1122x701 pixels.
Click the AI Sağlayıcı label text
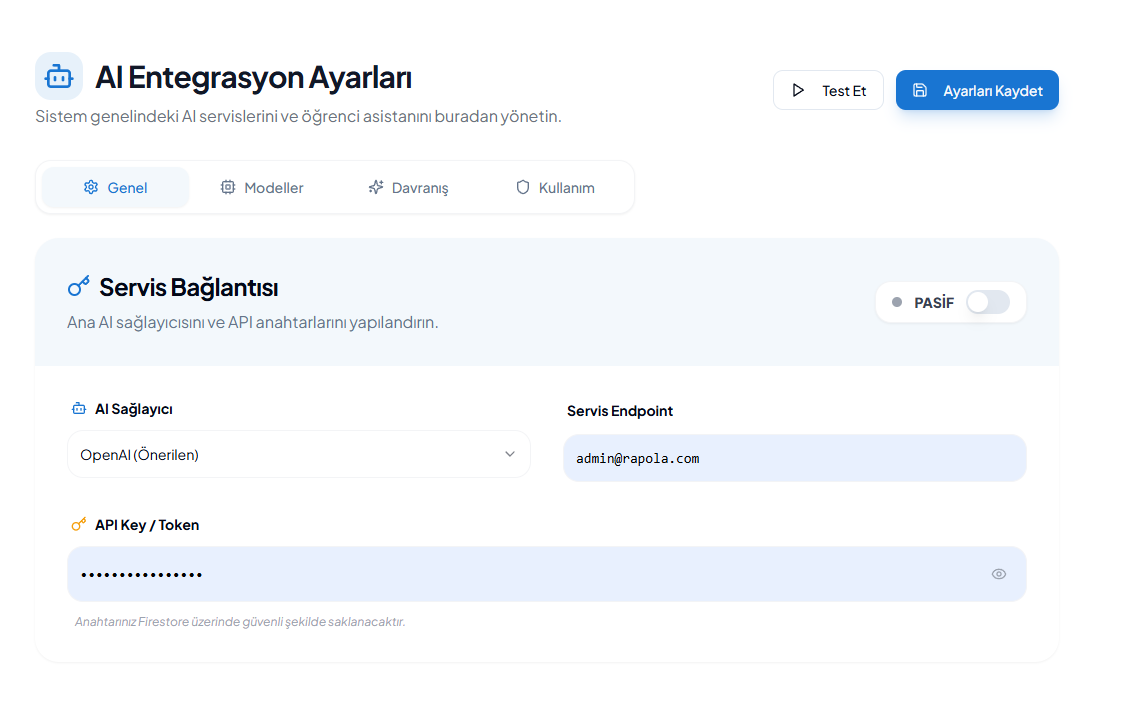coord(134,409)
